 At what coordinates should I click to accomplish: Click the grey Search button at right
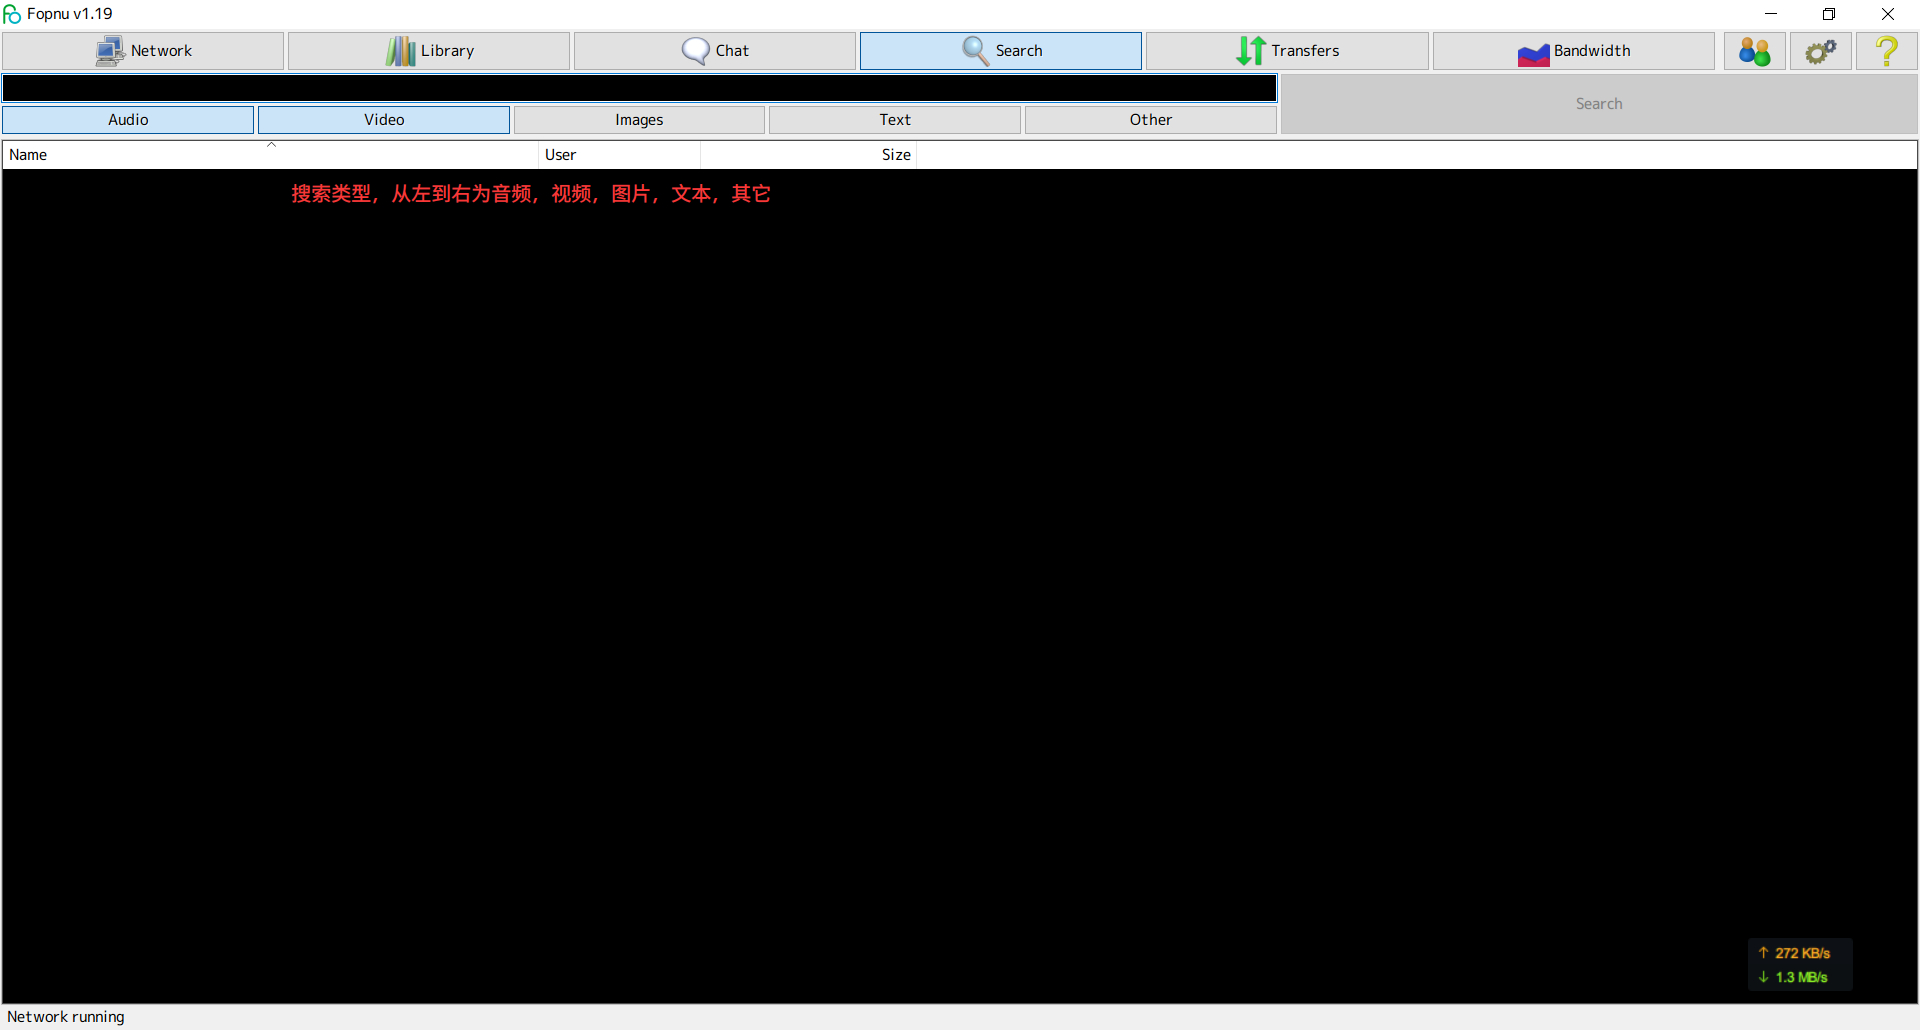pyautogui.click(x=1598, y=104)
